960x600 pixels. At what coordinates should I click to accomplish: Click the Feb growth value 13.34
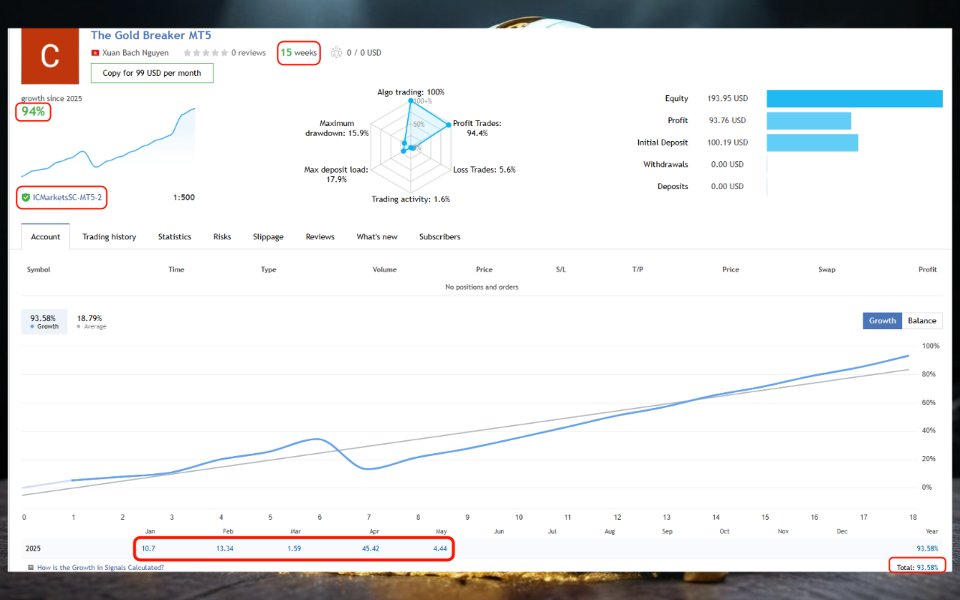point(225,549)
